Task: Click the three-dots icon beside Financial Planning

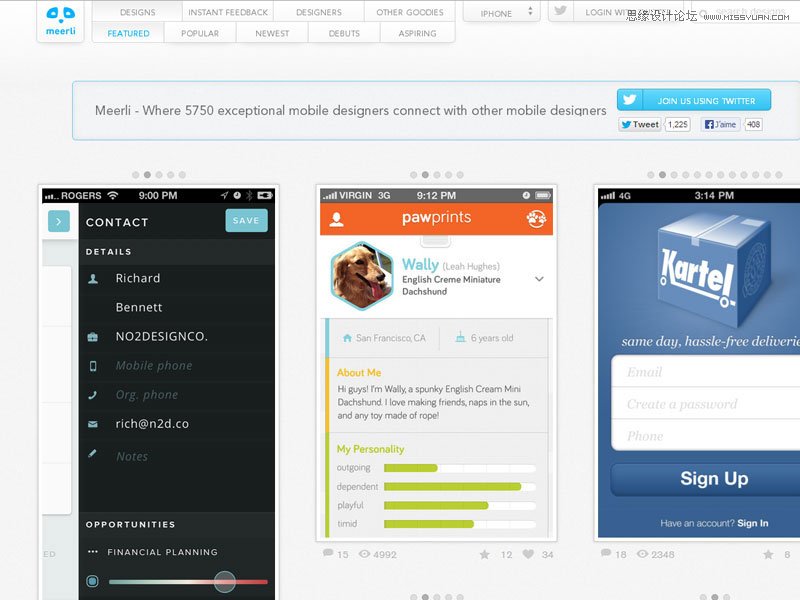Action: [92, 552]
